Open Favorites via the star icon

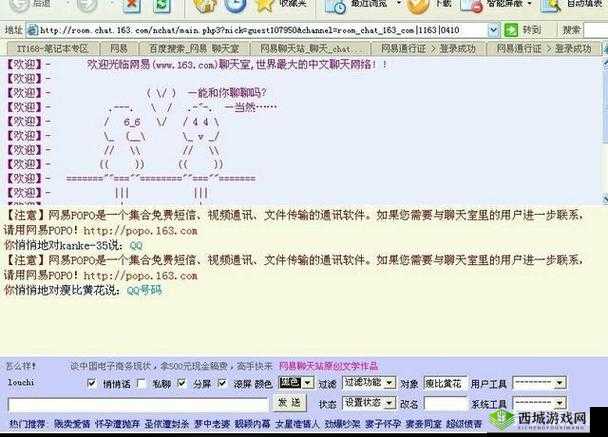coord(265,5)
